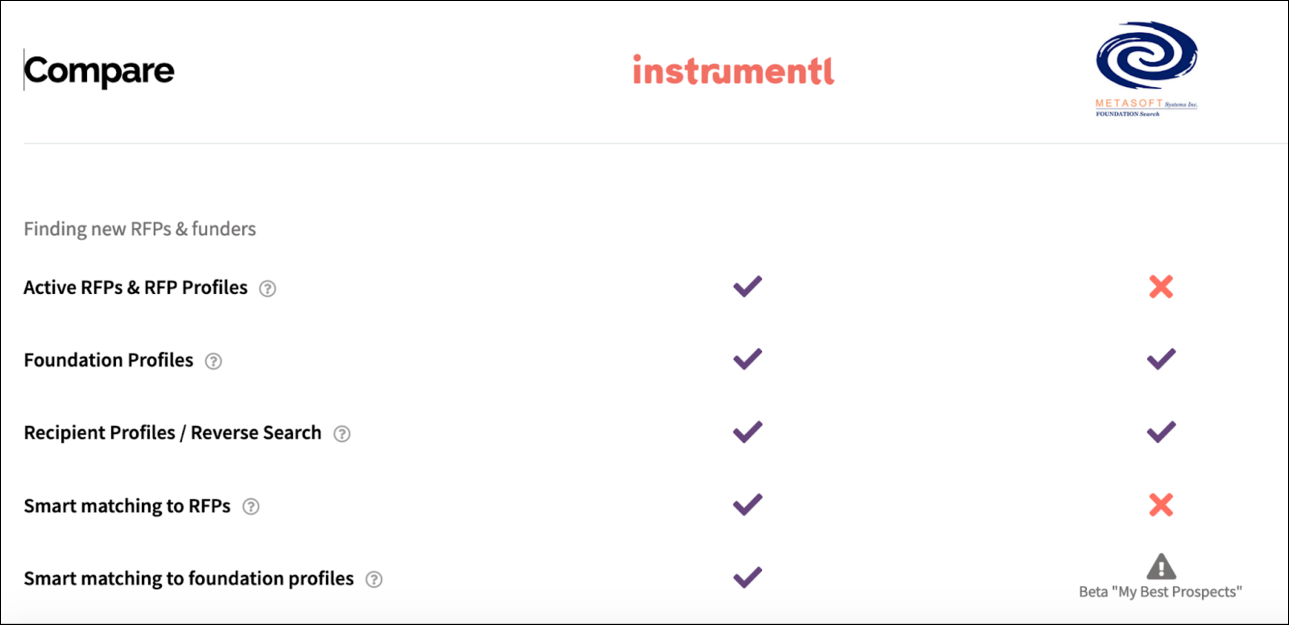1289x625 pixels.
Task: Click the Beta "My Best Prospects" link
Action: (1160, 591)
